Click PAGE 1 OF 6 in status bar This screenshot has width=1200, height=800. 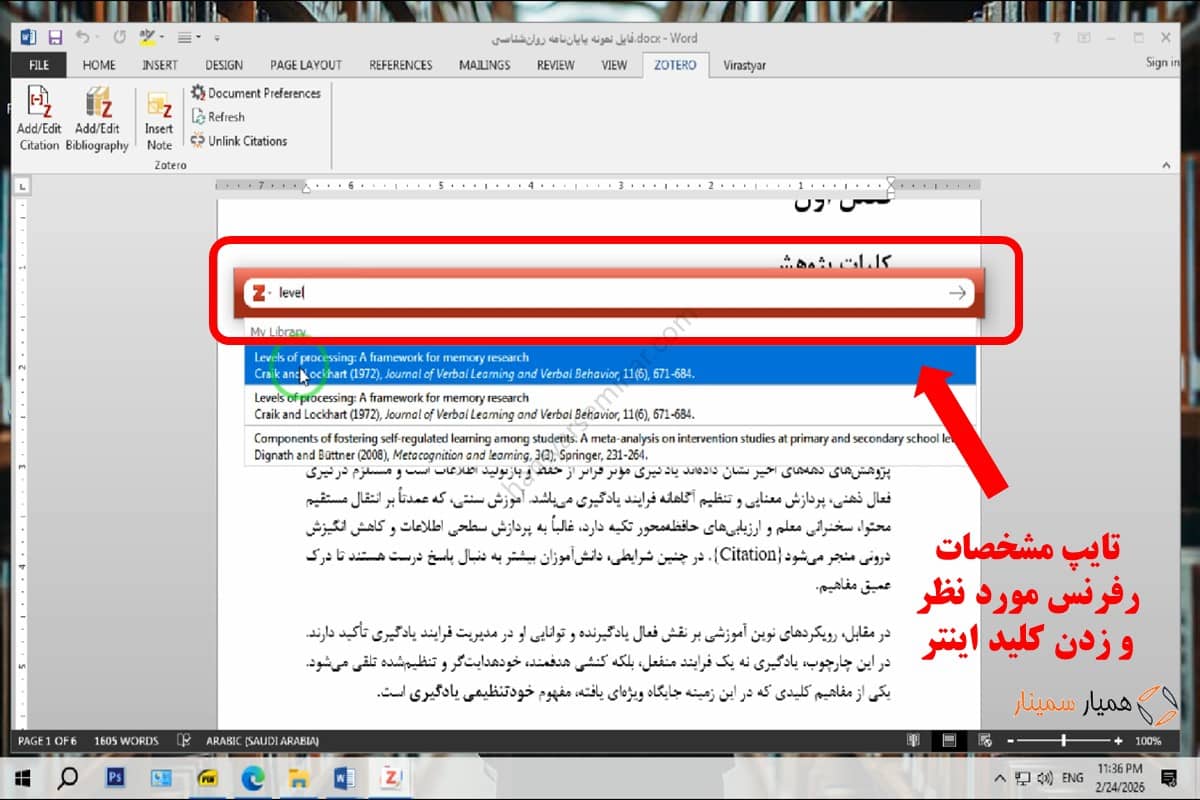coord(47,741)
